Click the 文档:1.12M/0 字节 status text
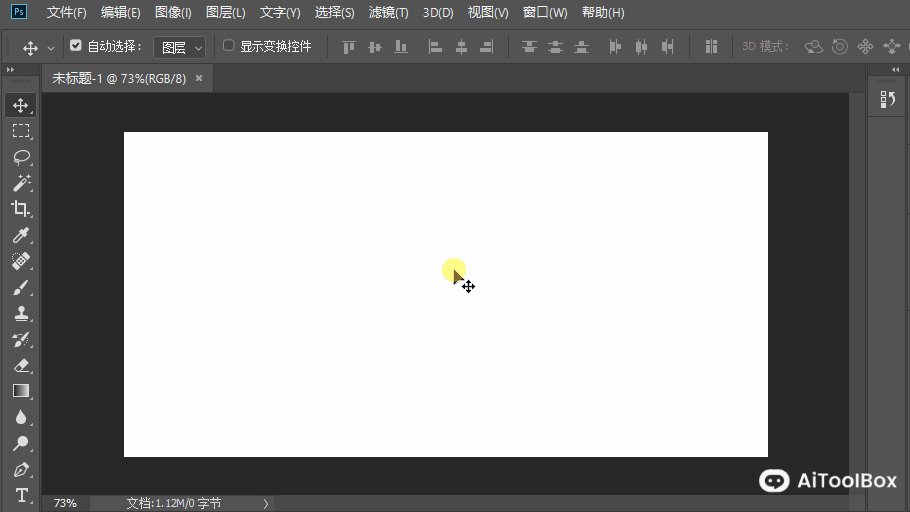The width and height of the screenshot is (910, 512). 174,503
